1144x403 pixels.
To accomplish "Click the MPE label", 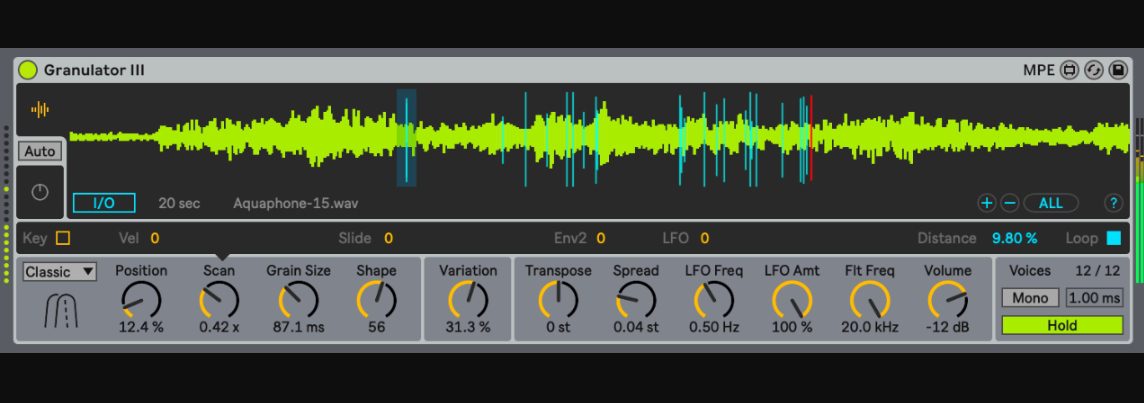I will pyautogui.click(x=1039, y=70).
